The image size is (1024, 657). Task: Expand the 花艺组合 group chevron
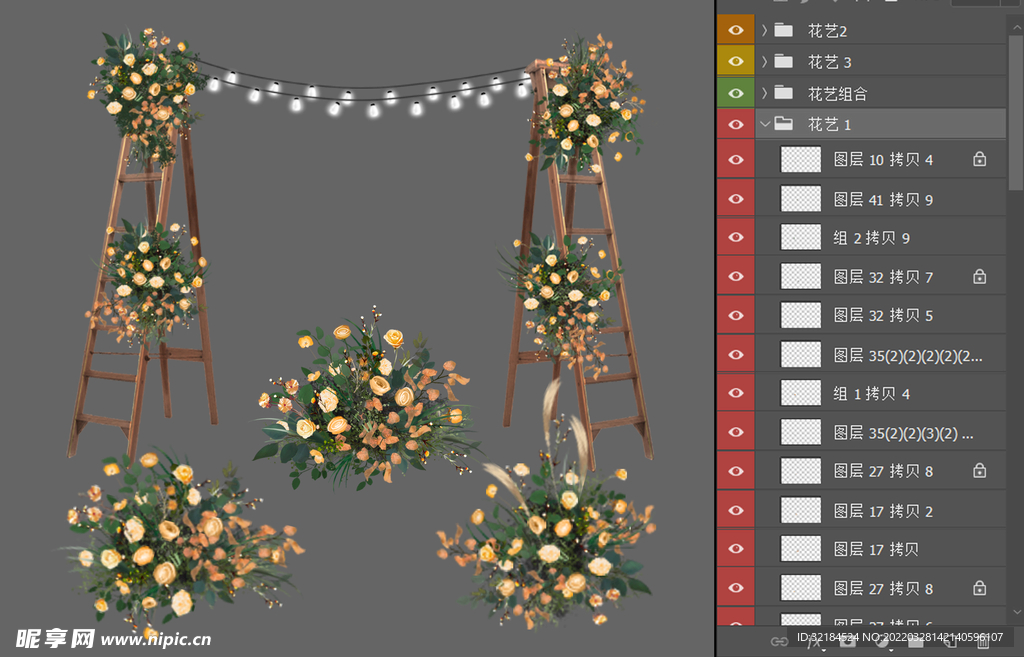pyautogui.click(x=765, y=93)
